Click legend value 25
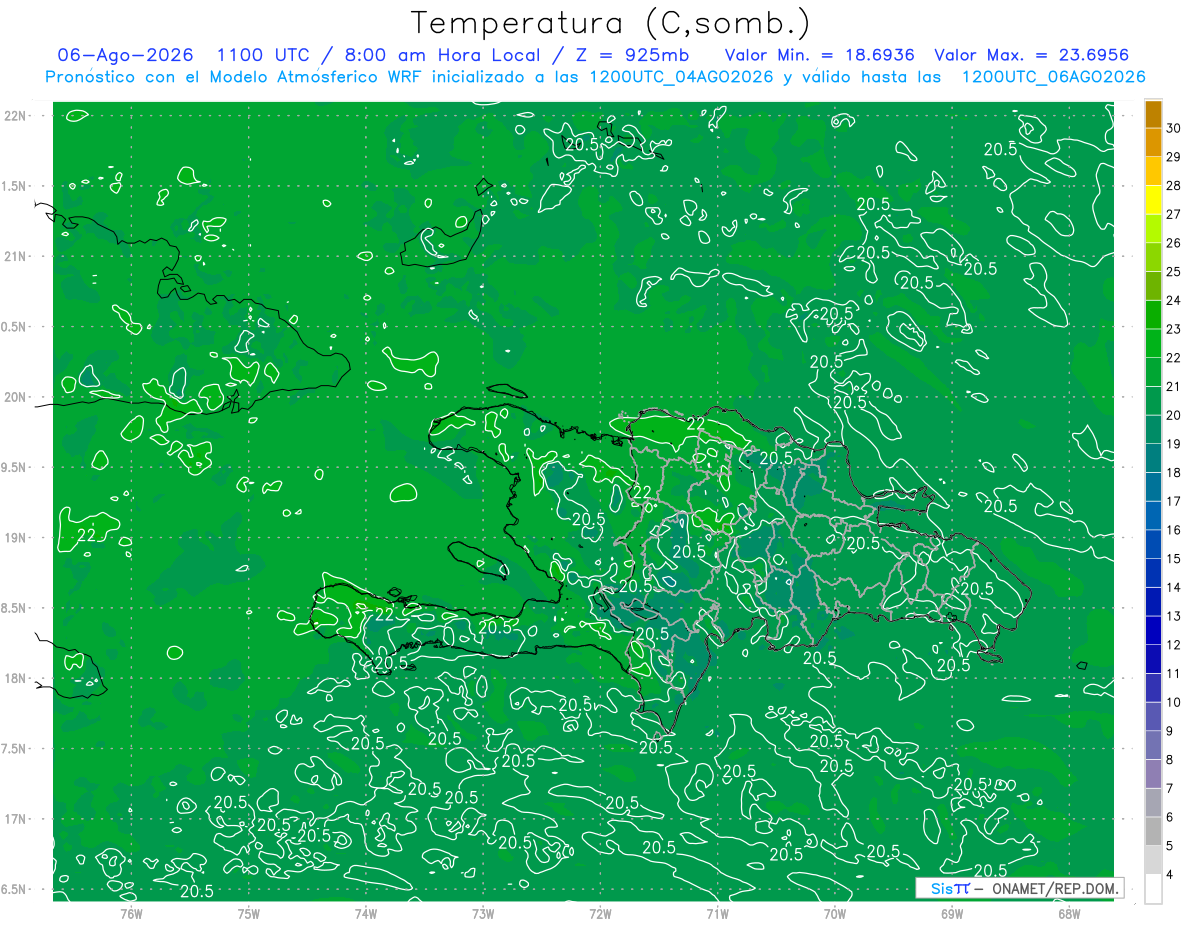Image resolution: width=1200 pixels, height=927 pixels. (x=1174, y=272)
